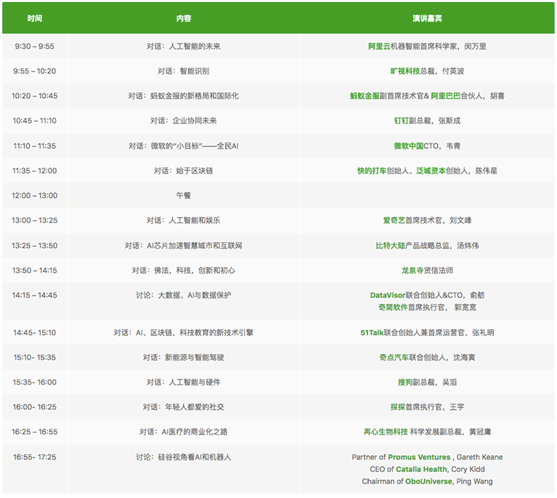Select the time 14:45- 15:10
The image size is (557, 498).
click(34, 332)
